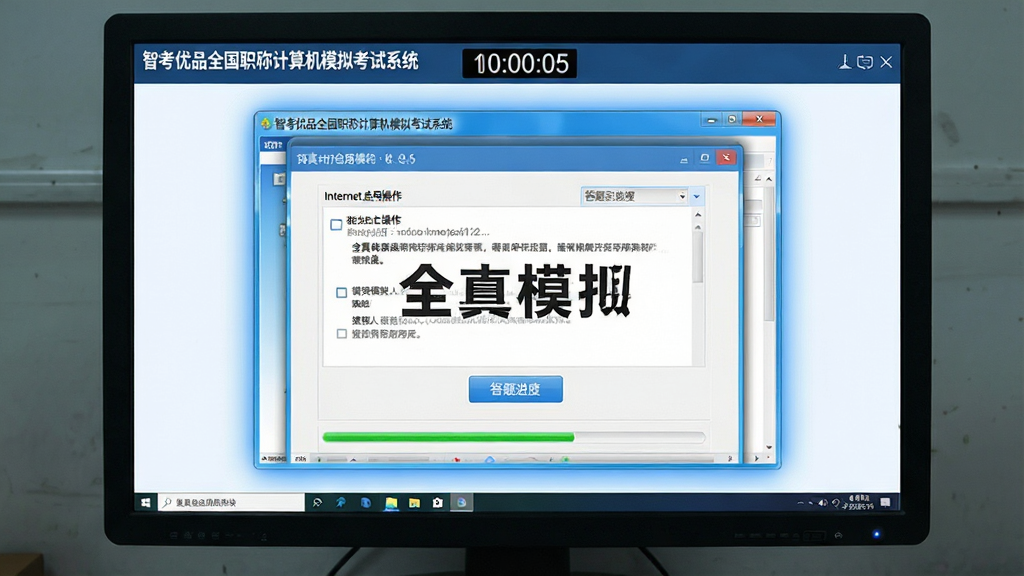The height and width of the screenshot is (576, 1024).
Task: Click the sidebar icon in the middle window
Action: pyautogui.click(x=280, y=179)
